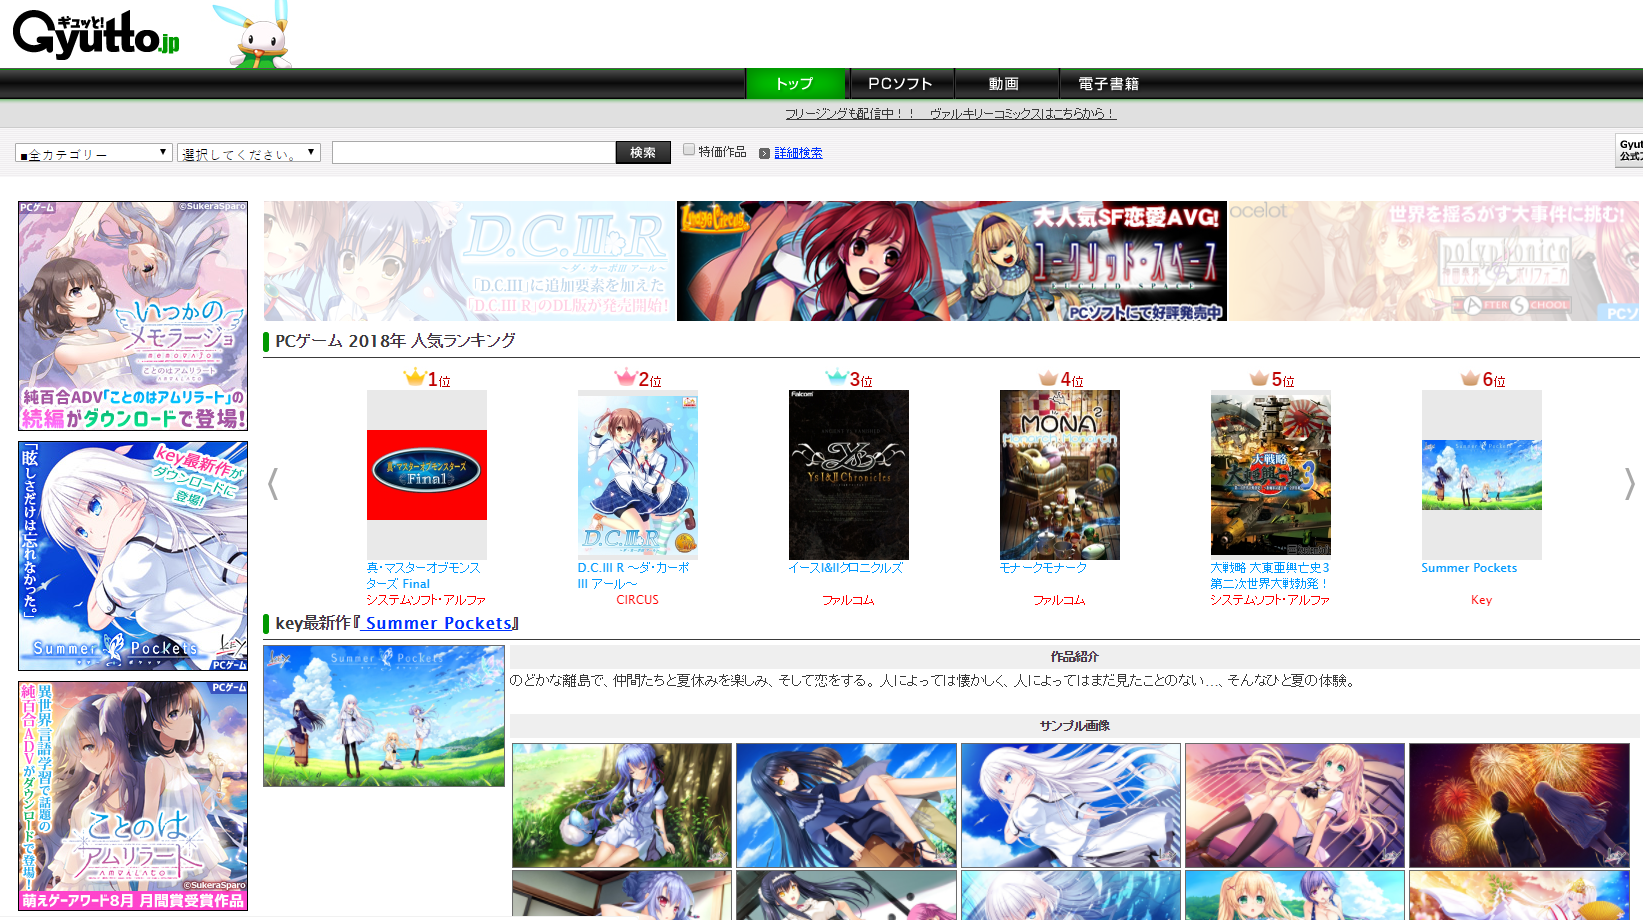The width and height of the screenshot is (1643, 920).
Task: Click the search text input field
Action: 474,152
